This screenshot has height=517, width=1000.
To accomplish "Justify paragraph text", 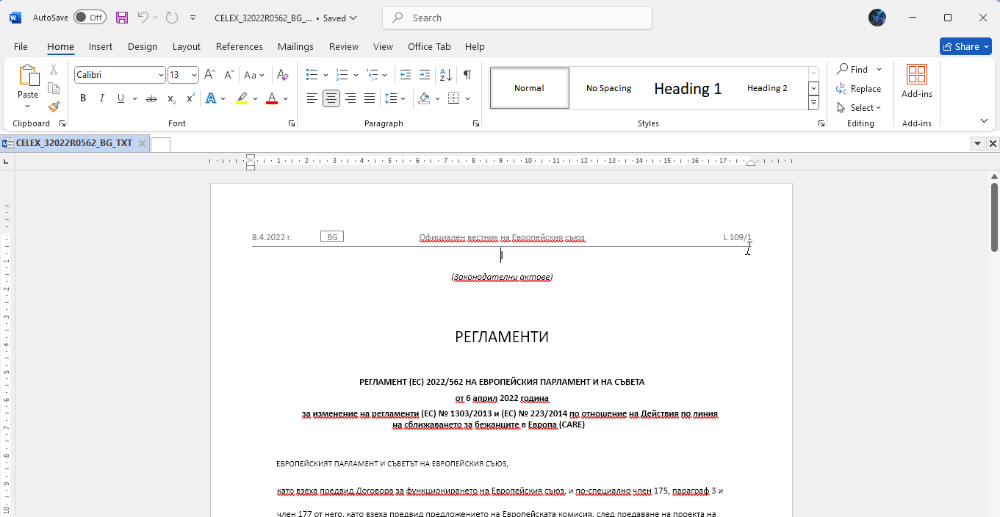I will tap(369, 99).
